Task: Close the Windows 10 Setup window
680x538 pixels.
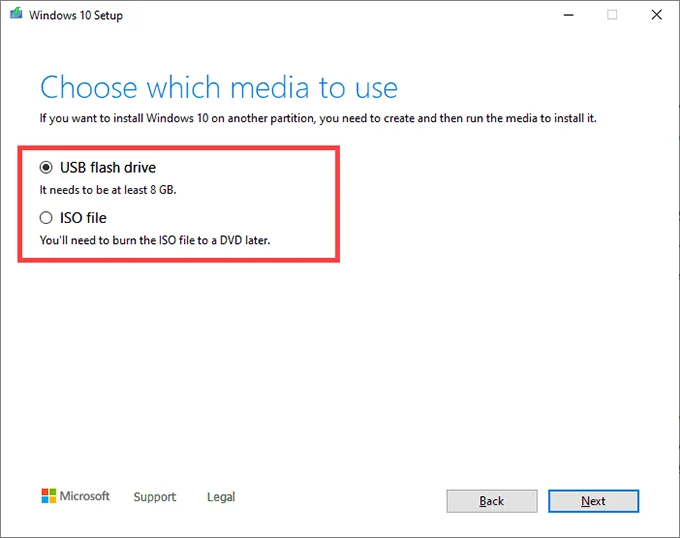Action: (656, 15)
